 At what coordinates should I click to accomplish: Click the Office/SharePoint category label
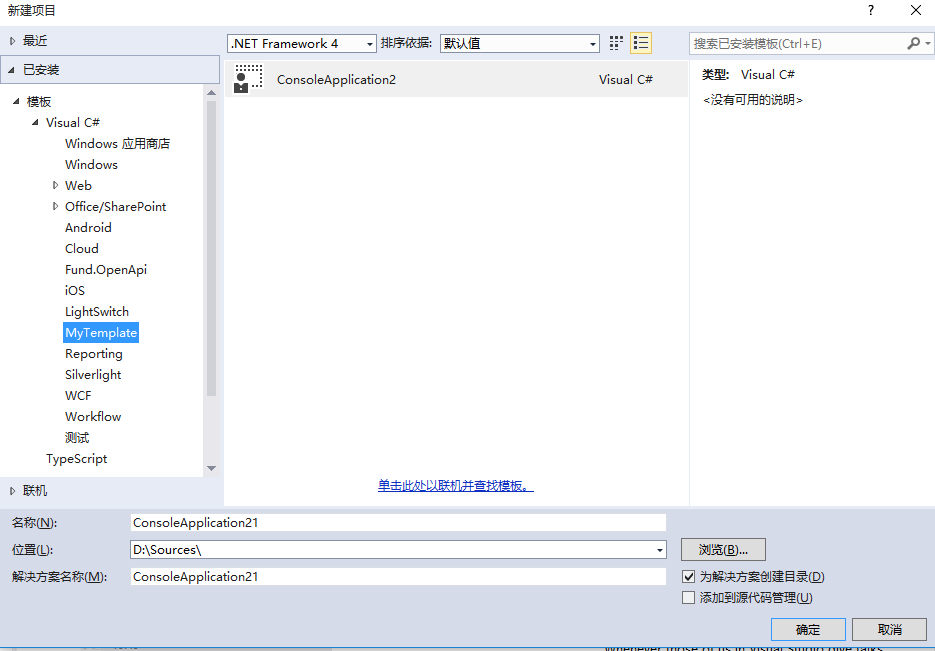pyautogui.click(x=116, y=206)
